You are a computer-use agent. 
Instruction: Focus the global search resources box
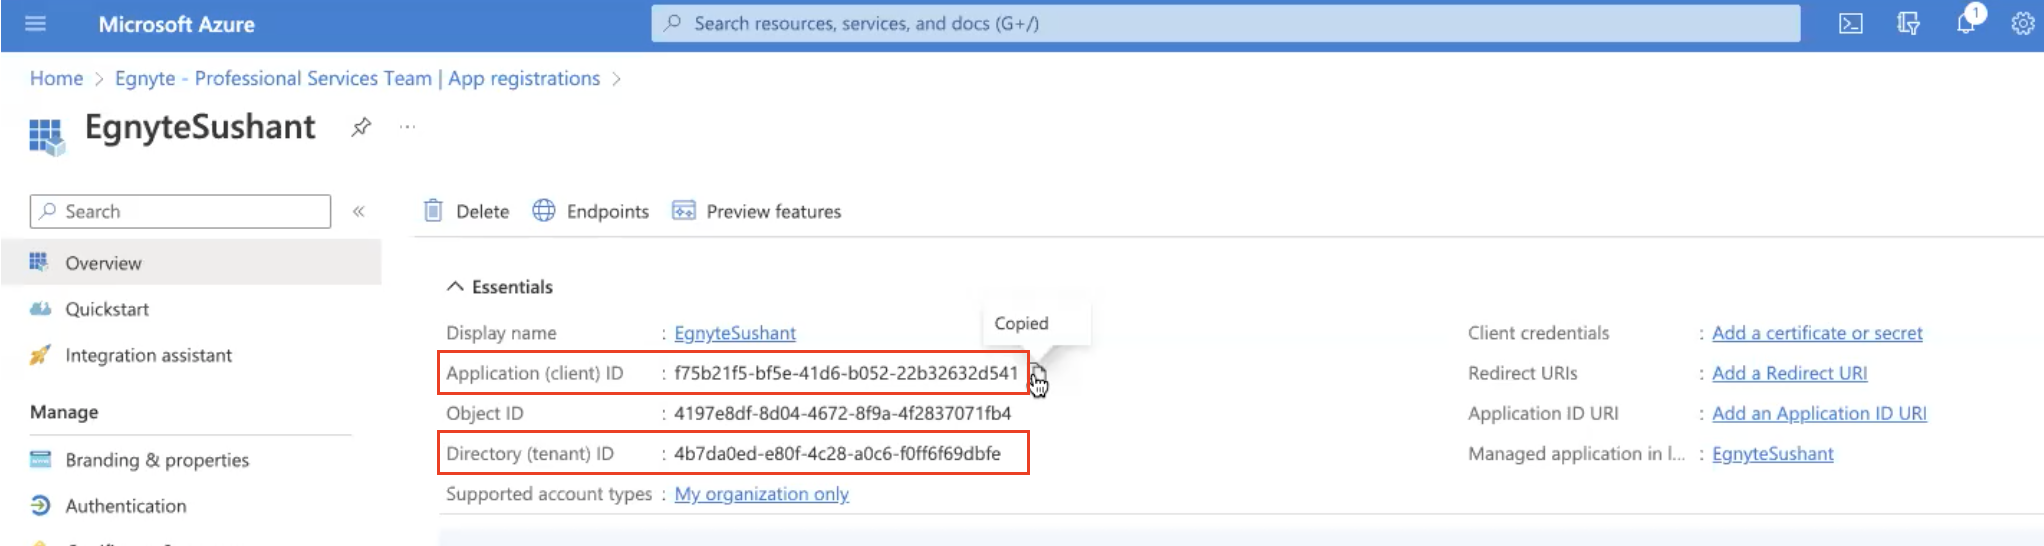click(x=1226, y=23)
